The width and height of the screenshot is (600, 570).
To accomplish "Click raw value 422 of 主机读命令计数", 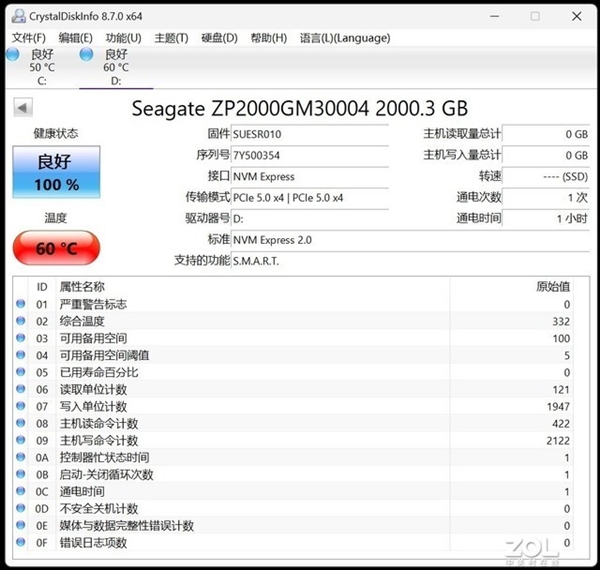I will [561, 424].
